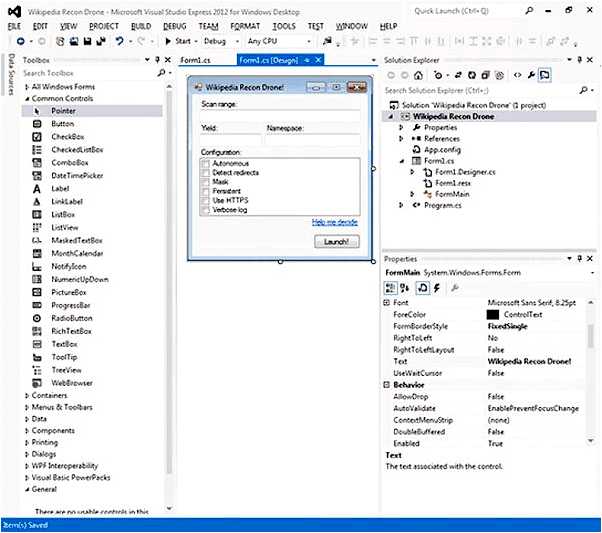
Task: Select the TextBox control in Toolbox
Action: tap(64, 344)
